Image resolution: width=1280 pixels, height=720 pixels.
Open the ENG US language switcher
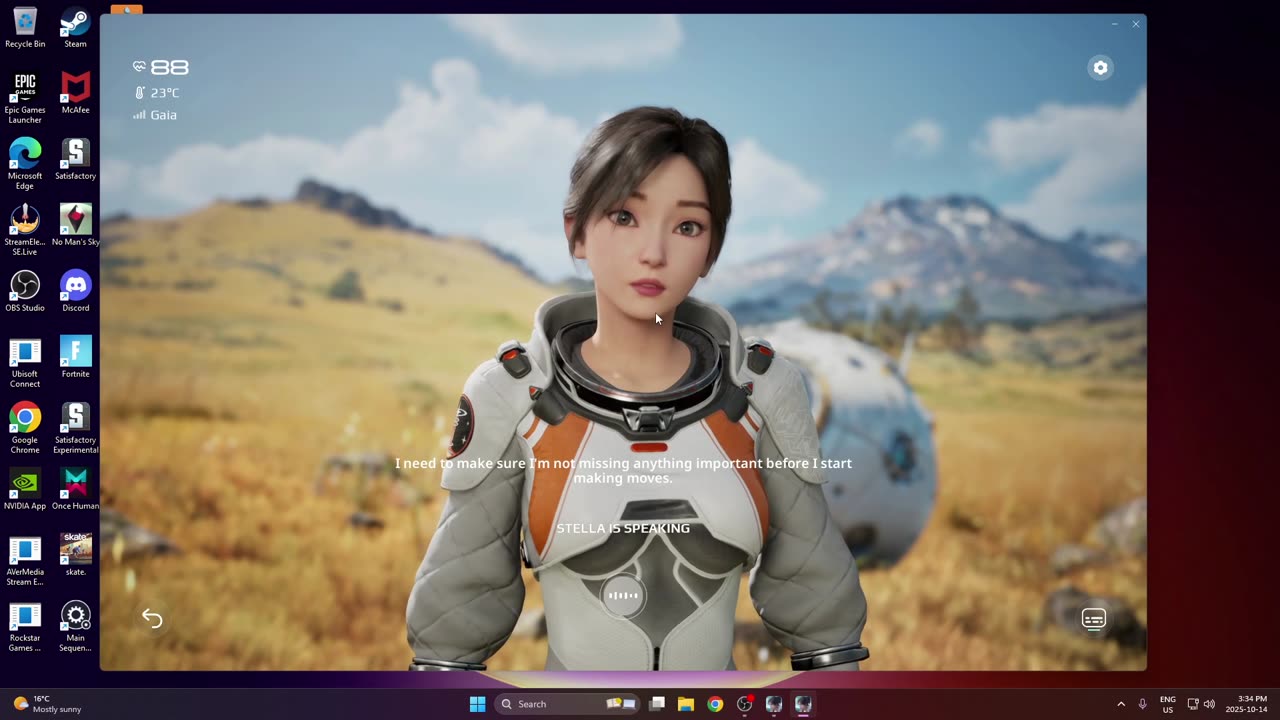(1168, 704)
